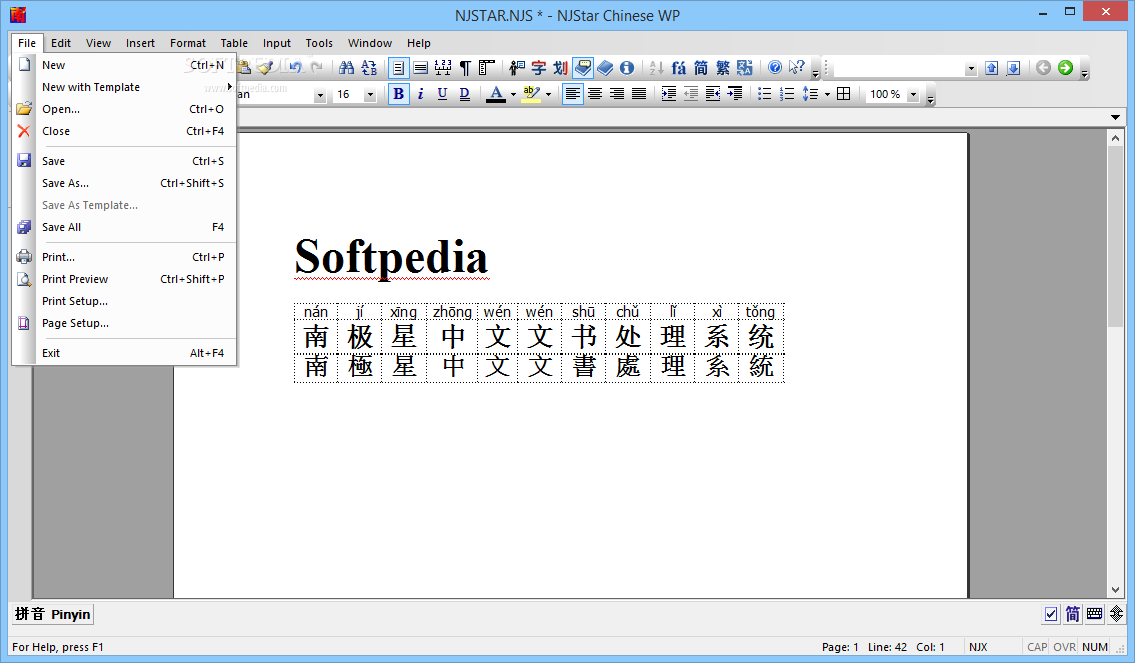Screen dimensions: 1135x663
Task: Click the fá pinyin conversion icon
Action: click(x=678, y=68)
